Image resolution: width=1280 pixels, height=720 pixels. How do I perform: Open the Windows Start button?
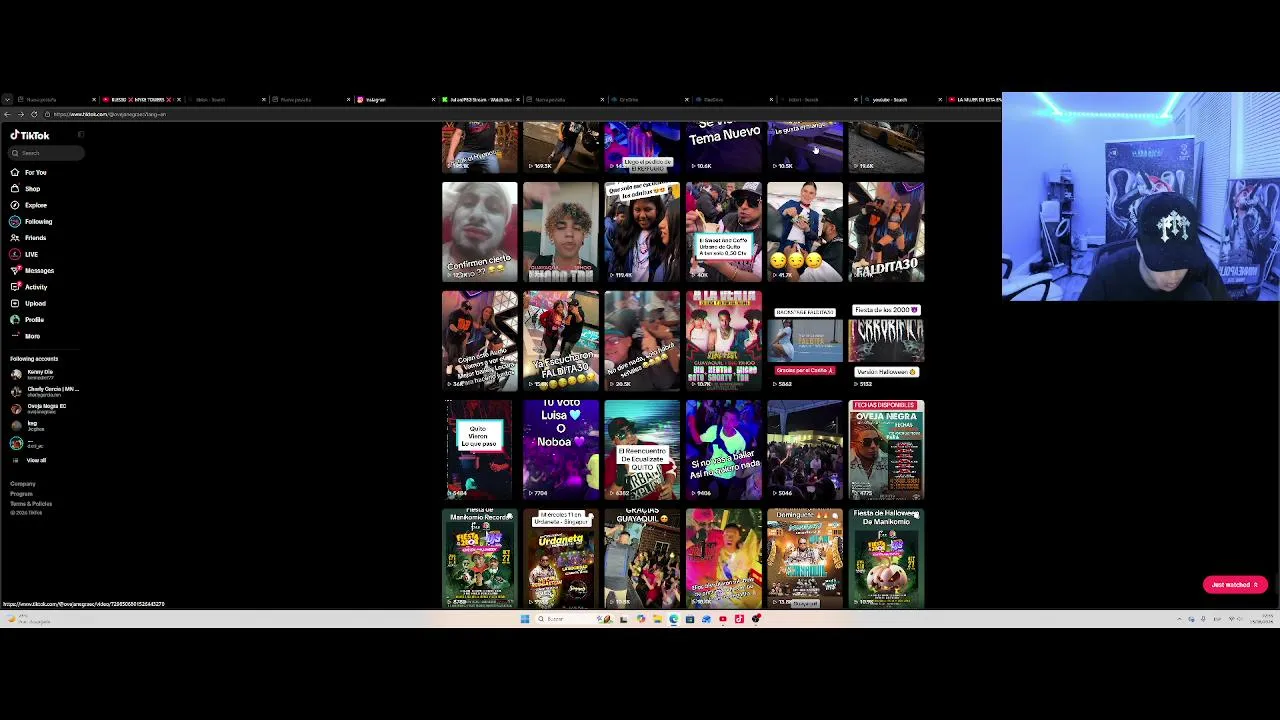click(x=524, y=619)
